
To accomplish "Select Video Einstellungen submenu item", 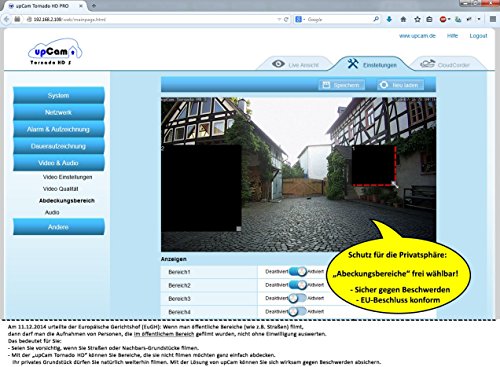I will tap(67, 177).
